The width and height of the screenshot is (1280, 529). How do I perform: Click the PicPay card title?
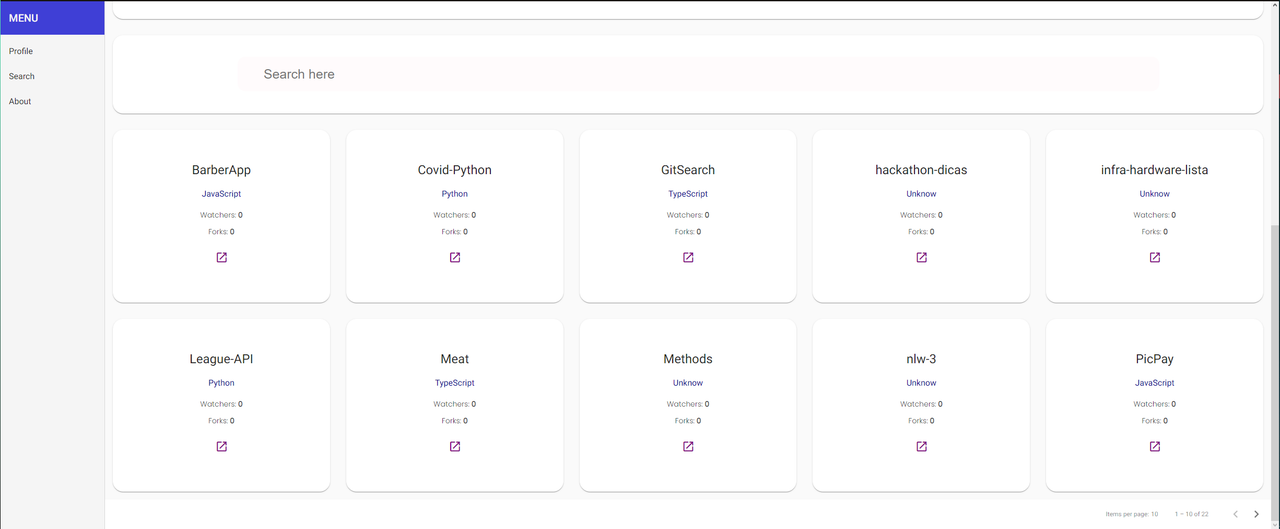[1155, 359]
